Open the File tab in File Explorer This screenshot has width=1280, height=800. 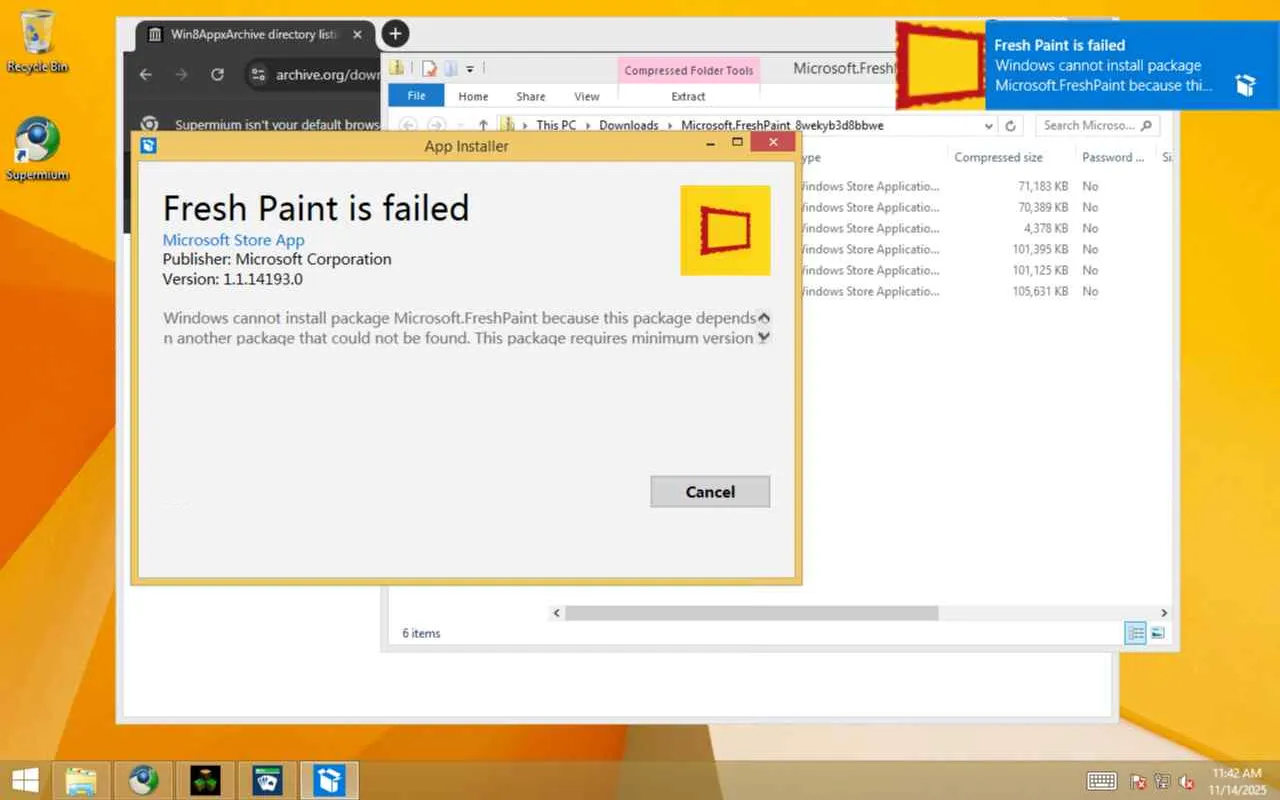pos(416,96)
